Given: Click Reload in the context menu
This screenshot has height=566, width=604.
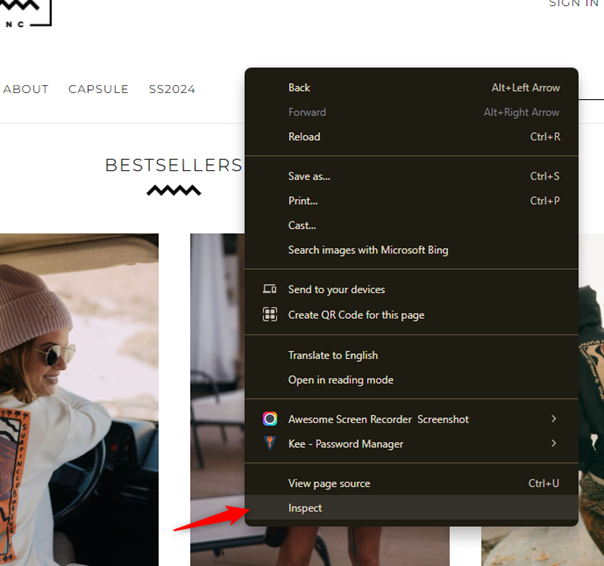Looking at the screenshot, I should [304, 137].
